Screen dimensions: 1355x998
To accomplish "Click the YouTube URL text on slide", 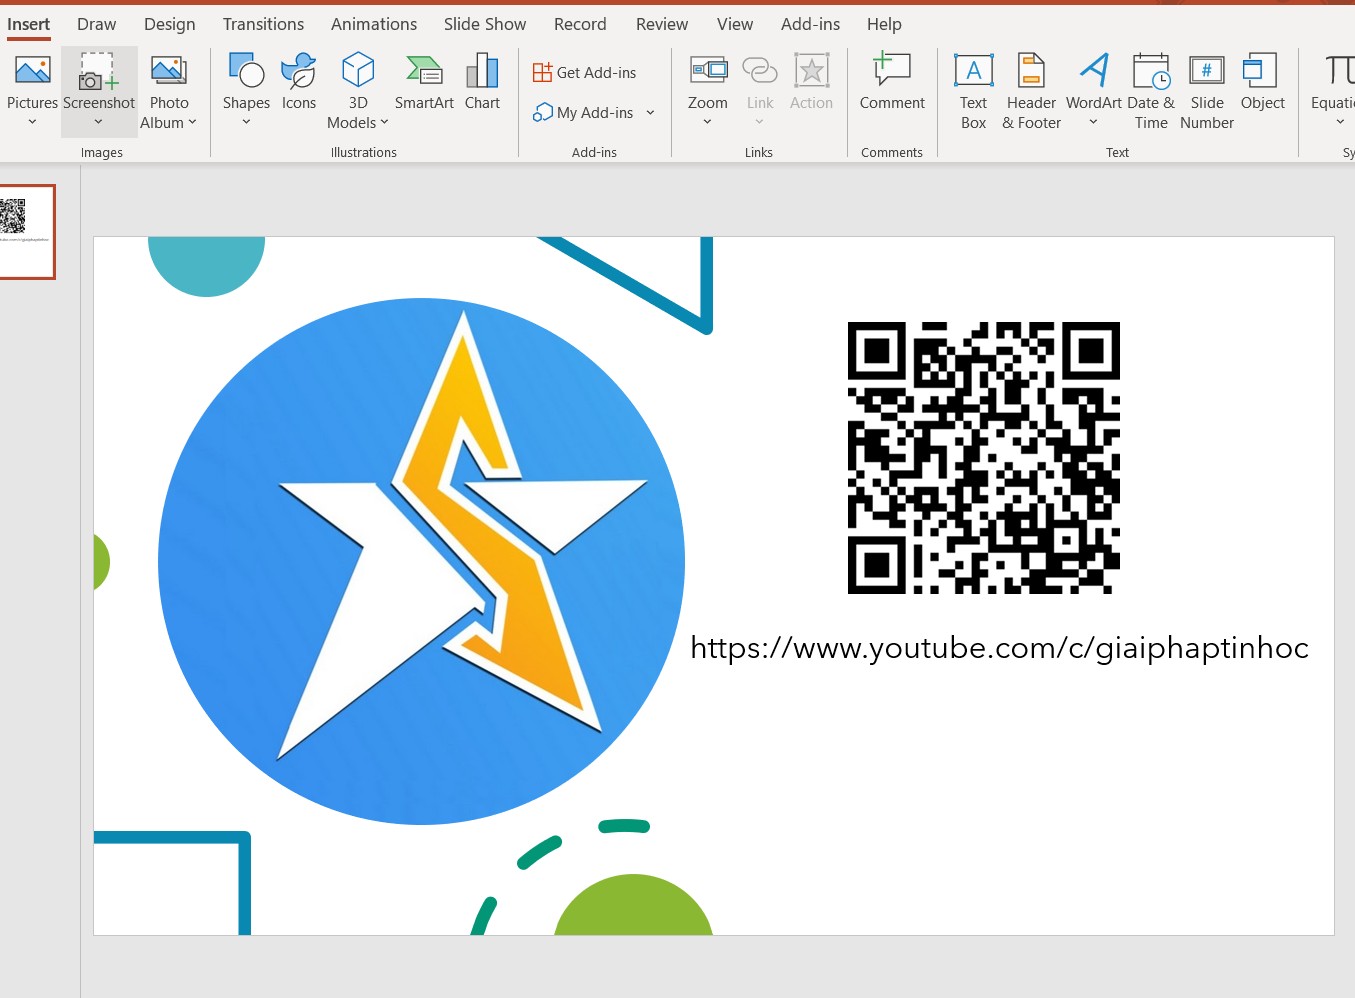I will click(1000, 648).
